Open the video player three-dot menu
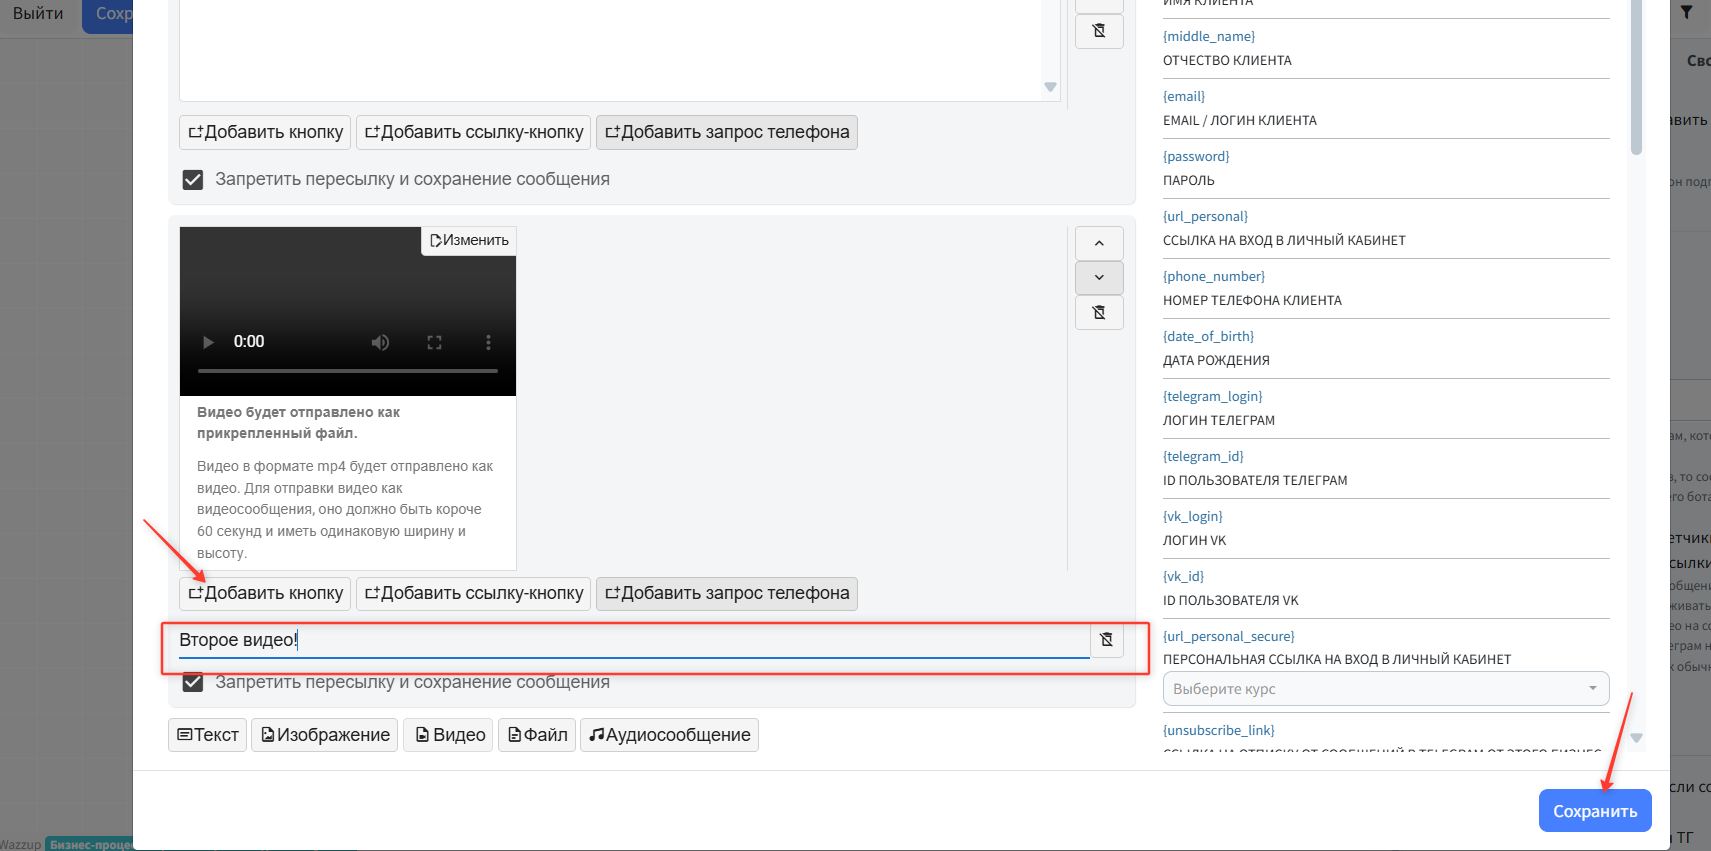Viewport: 1711px width, 851px height. tap(488, 342)
